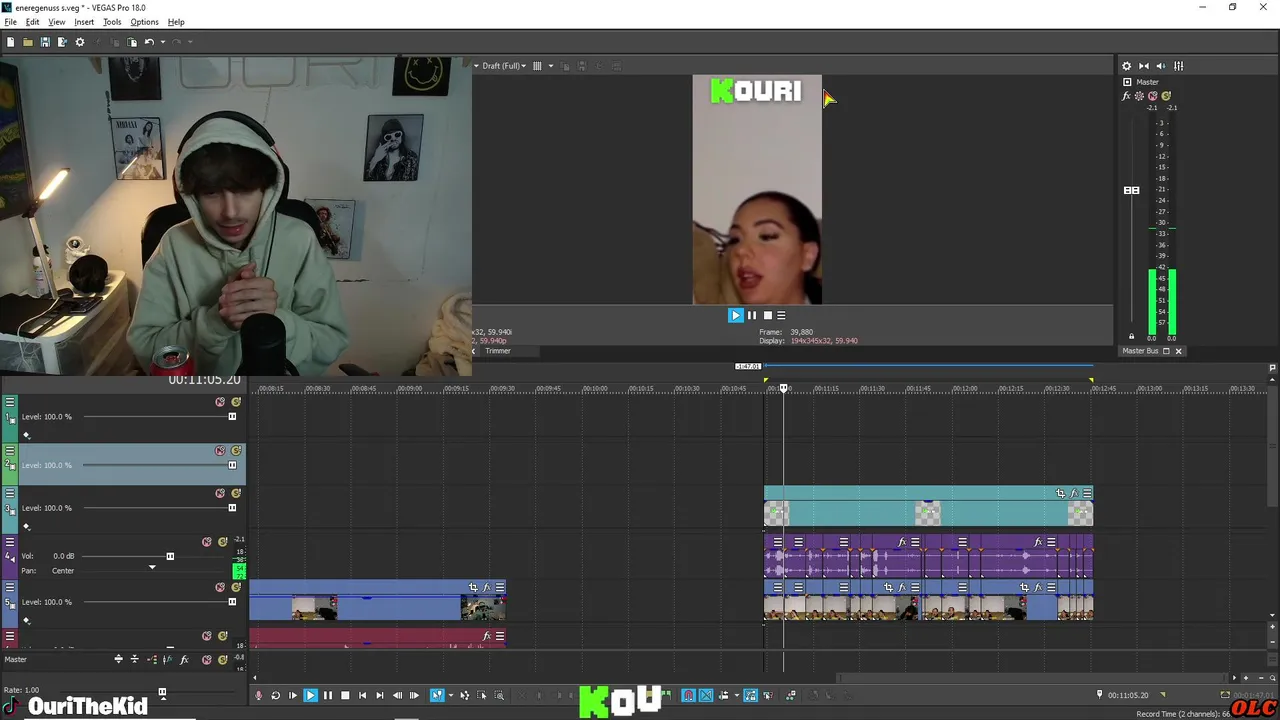Viewport: 1280px width, 720px height.
Task: Click the Render As toolbar icon
Action: pos(62,42)
